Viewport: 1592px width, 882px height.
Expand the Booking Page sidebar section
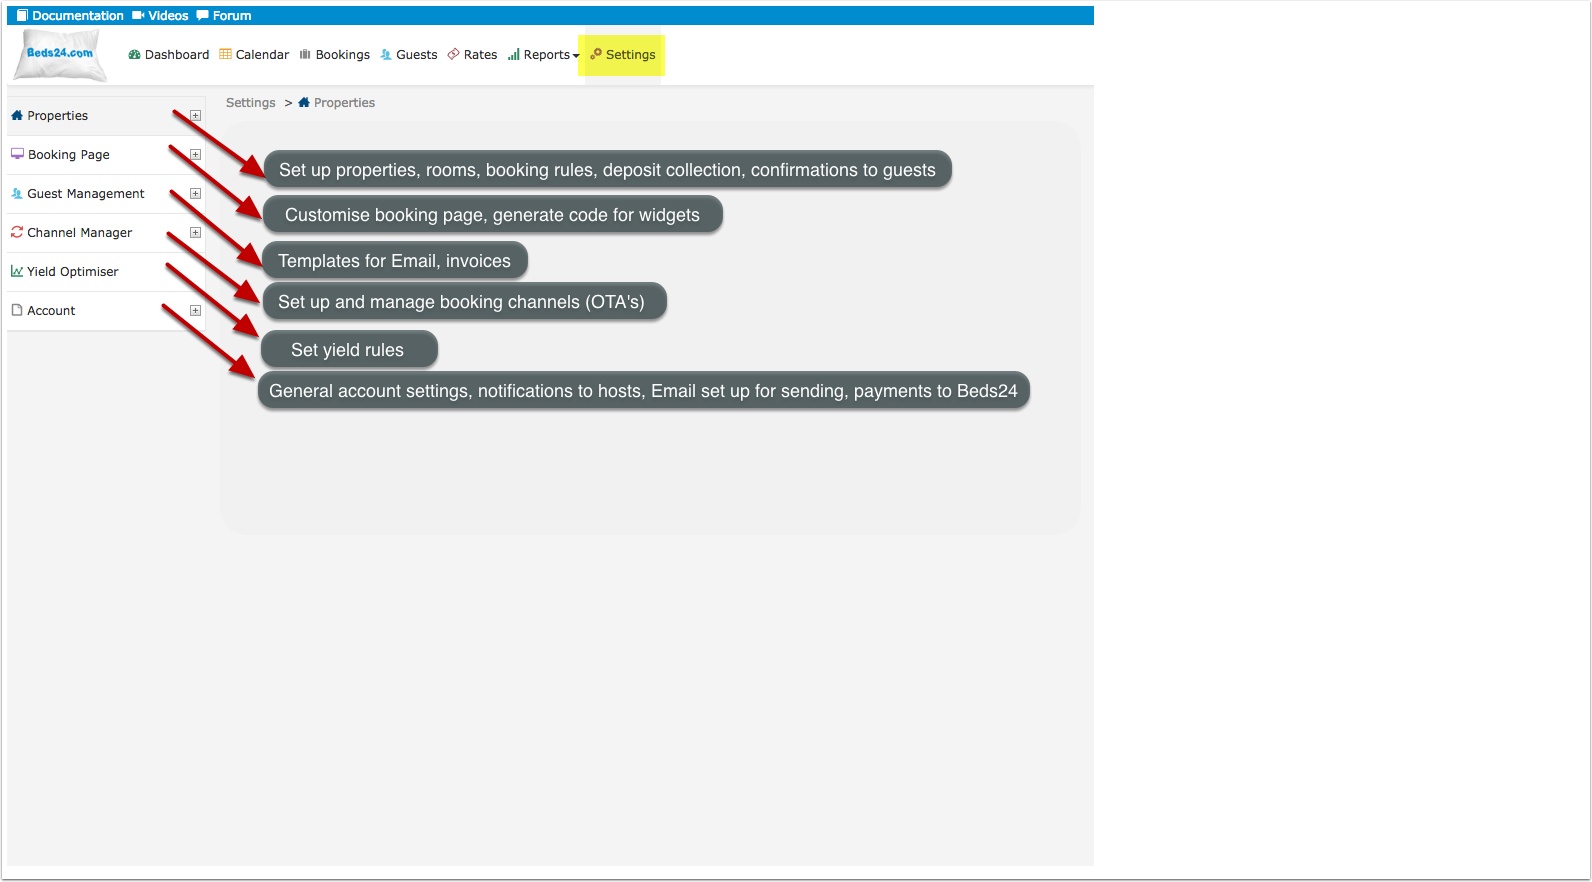[195, 155]
